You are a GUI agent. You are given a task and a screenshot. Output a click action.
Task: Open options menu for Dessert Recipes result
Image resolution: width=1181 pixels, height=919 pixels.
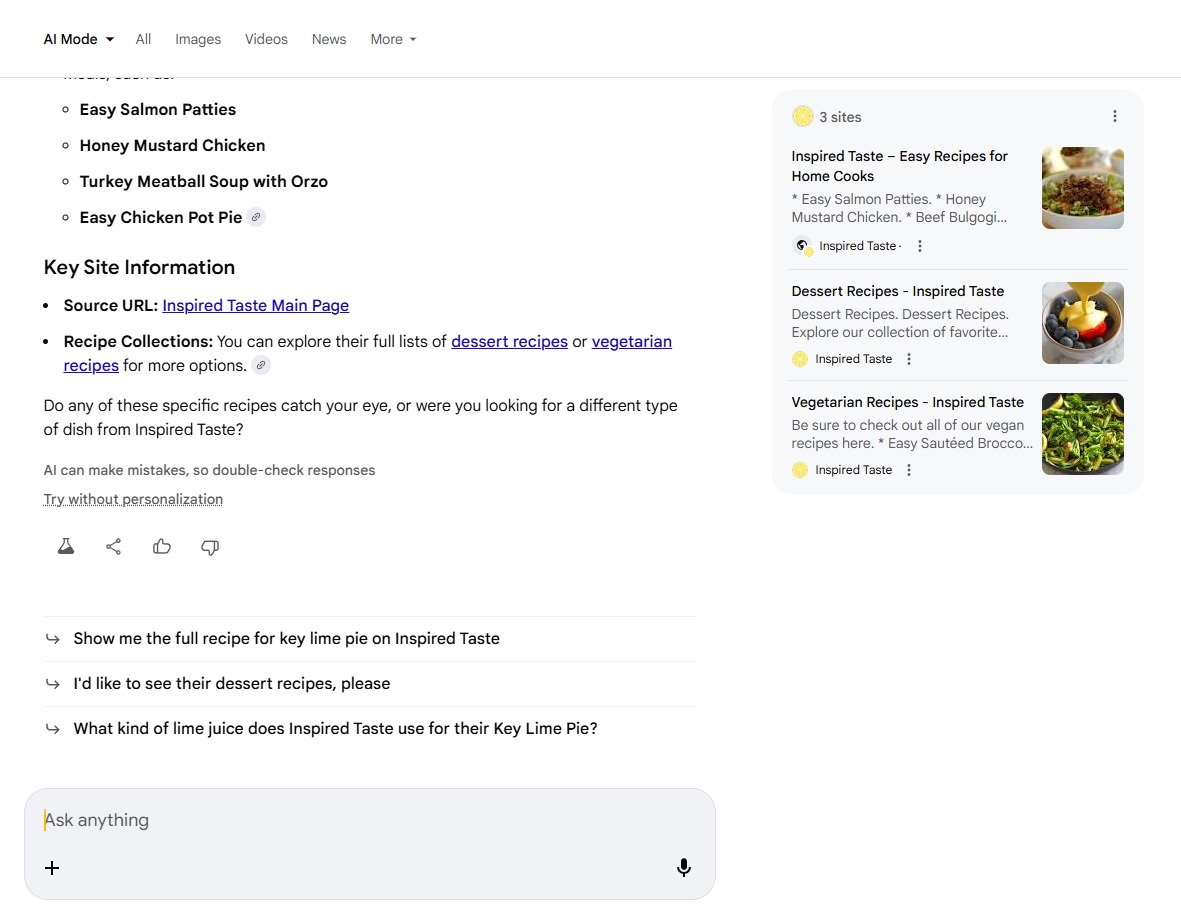point(909,359)
